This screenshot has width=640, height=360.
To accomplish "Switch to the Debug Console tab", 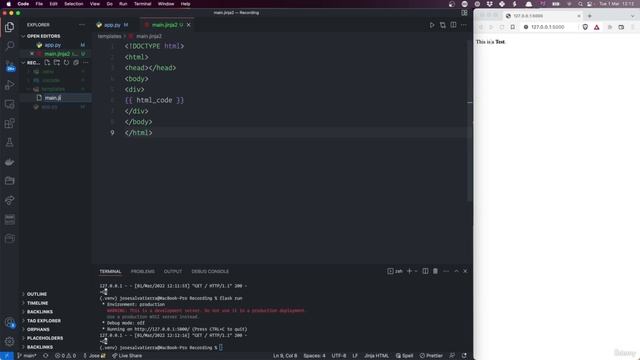I will pos(210,271).
